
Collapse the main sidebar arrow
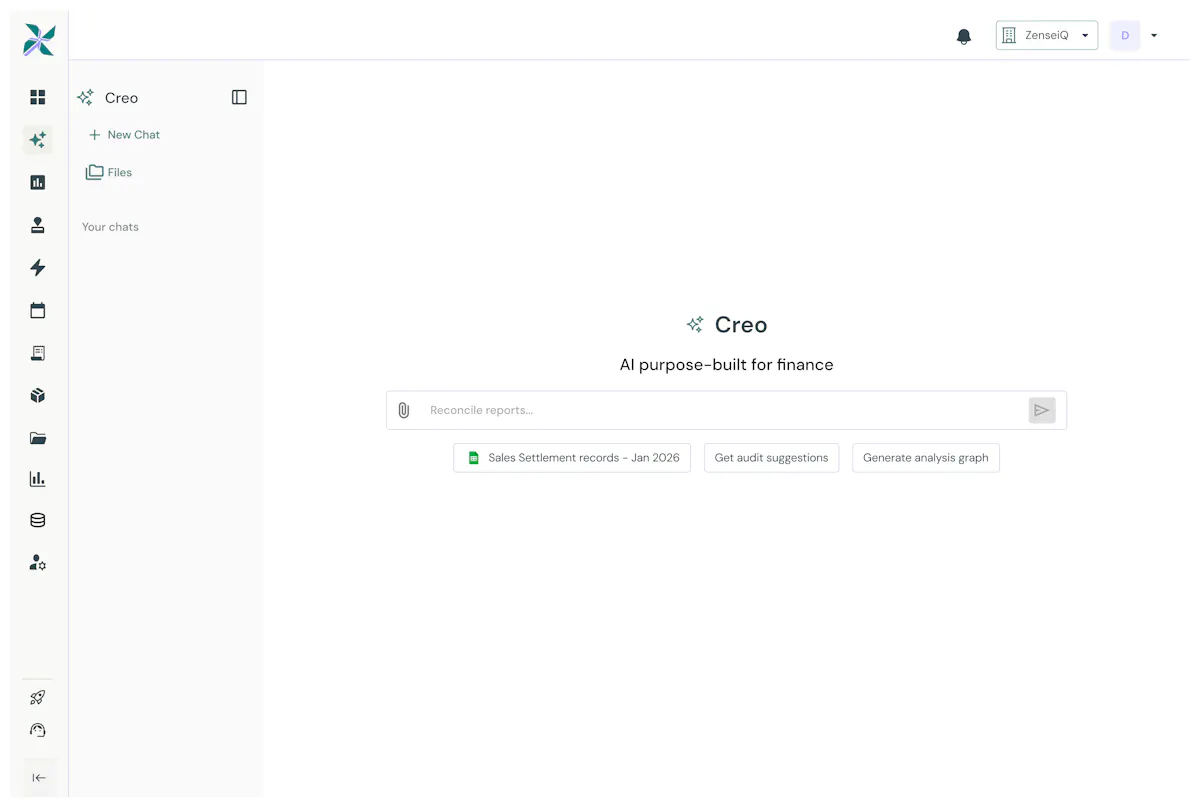click(x=39, y=778)
